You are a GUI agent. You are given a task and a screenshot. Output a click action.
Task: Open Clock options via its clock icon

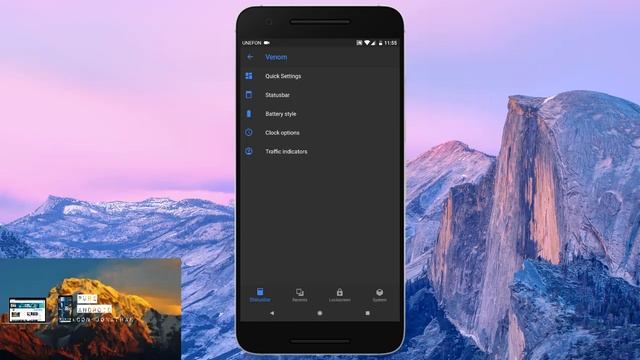249,132
